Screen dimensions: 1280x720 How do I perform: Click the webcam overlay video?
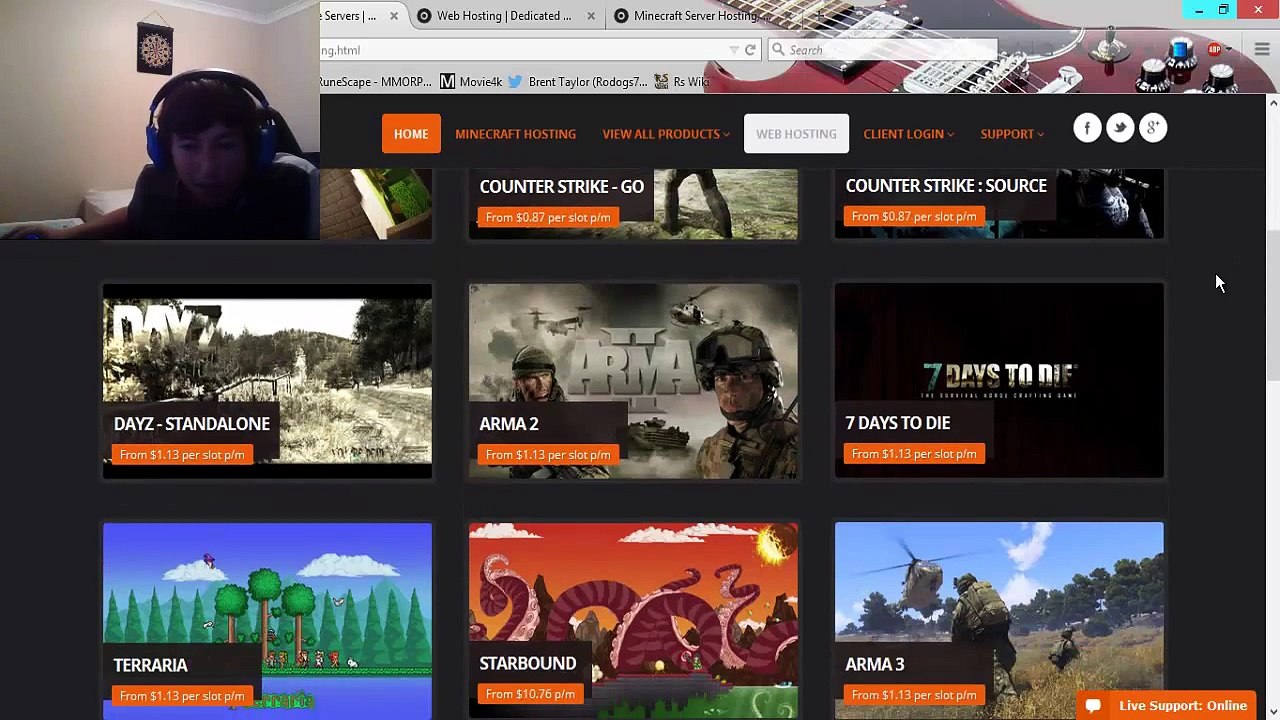pyautogui.click(x=160, y=120)
